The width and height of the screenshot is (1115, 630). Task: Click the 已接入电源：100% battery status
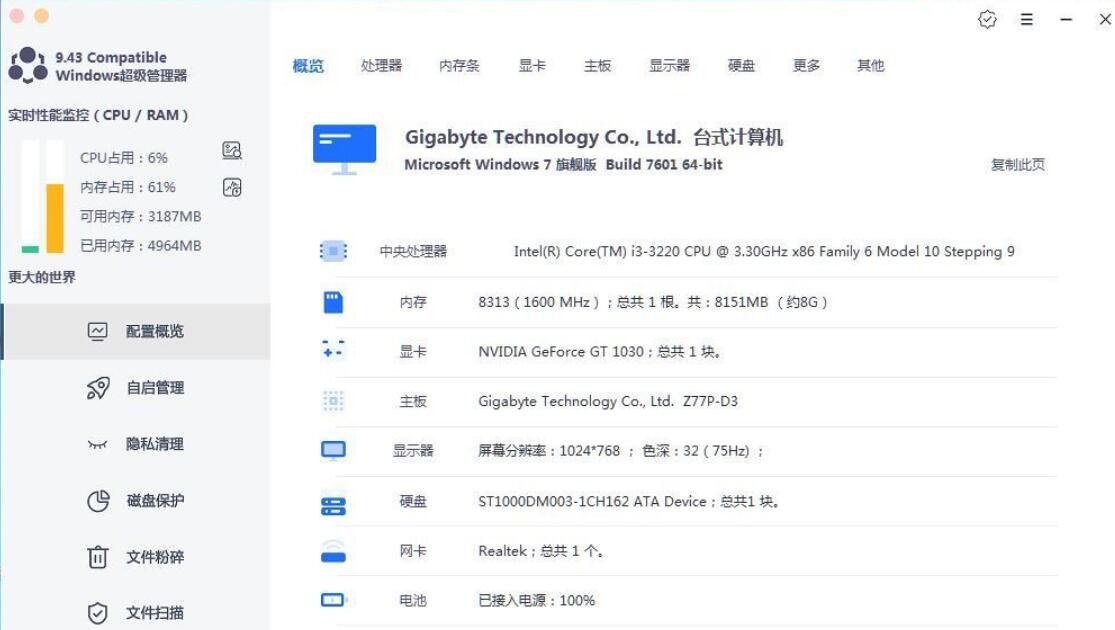point(536,601)
